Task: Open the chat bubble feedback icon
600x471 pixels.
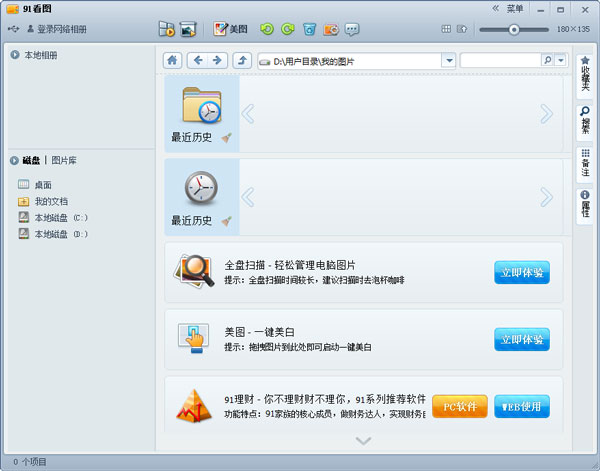Action: (x=352, y=29)
